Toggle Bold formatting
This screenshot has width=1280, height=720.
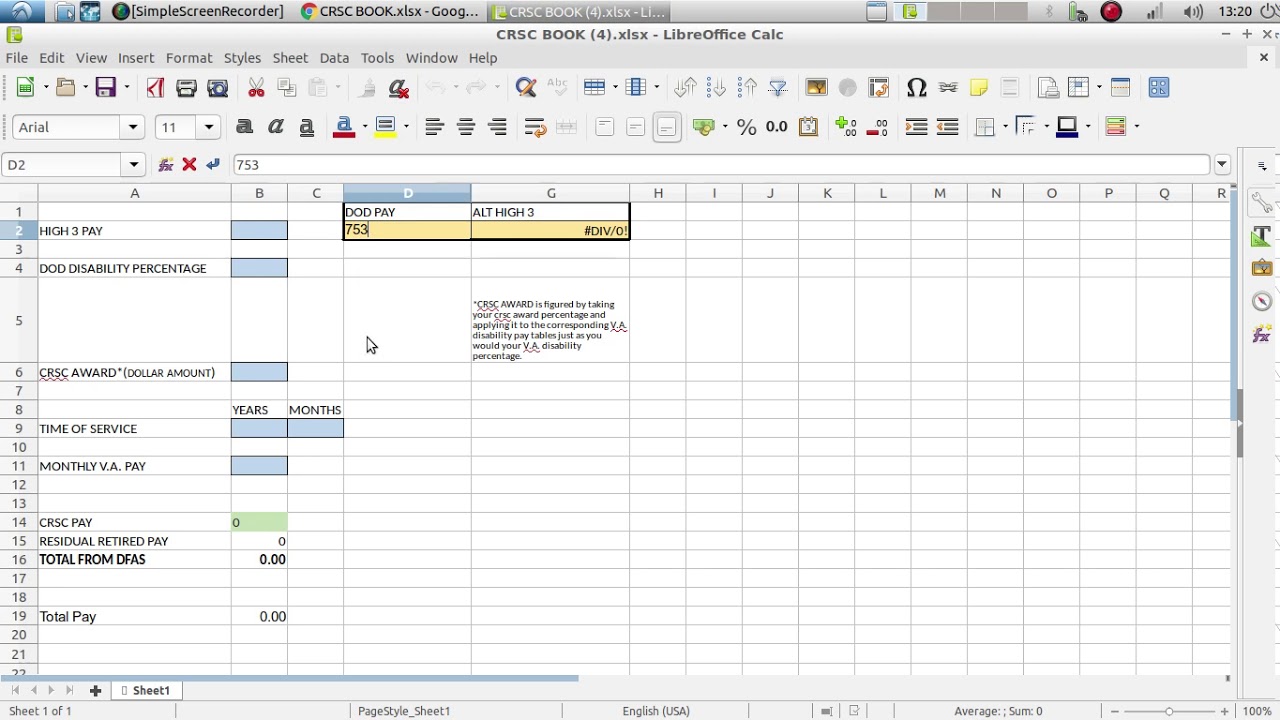click(244, 127)
